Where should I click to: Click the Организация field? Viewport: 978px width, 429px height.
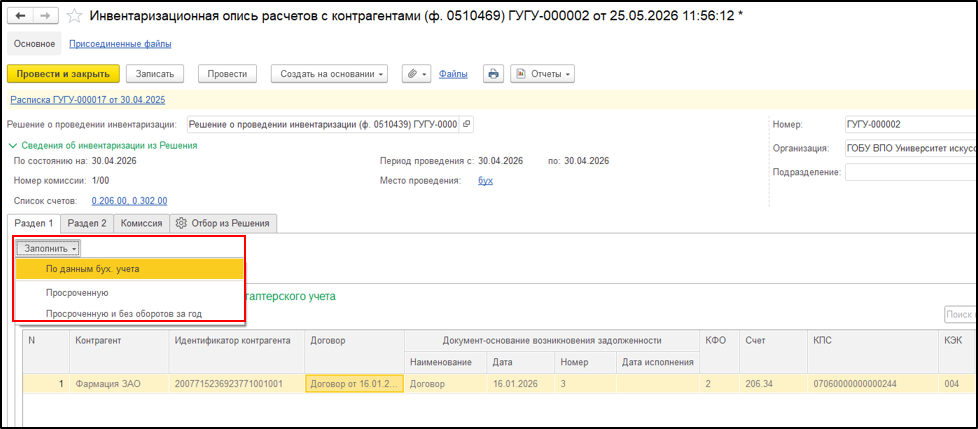click(910, 149)
